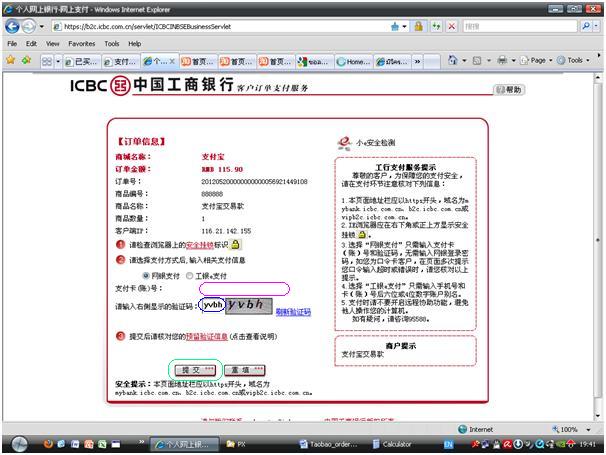Switch to the Home... tab
The height and width of the screenshot is (455, 606).
(352, 61)
